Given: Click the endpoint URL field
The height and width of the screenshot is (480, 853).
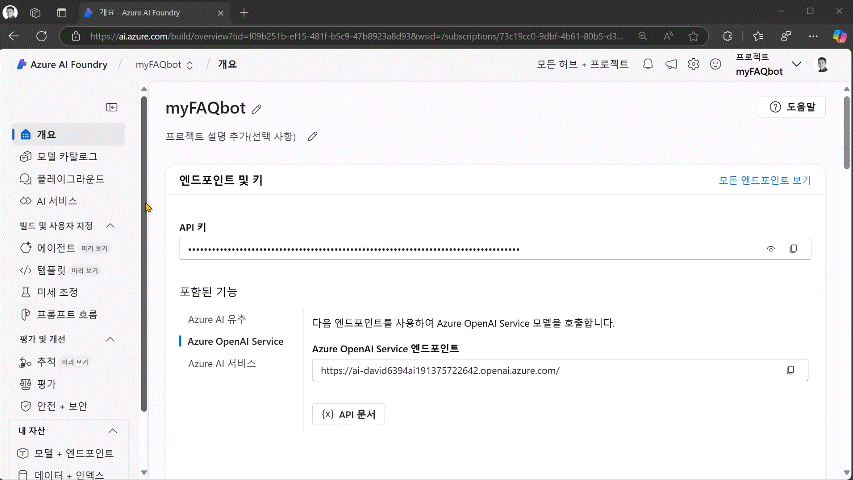Looking at the screenshot, I should 560,371.
